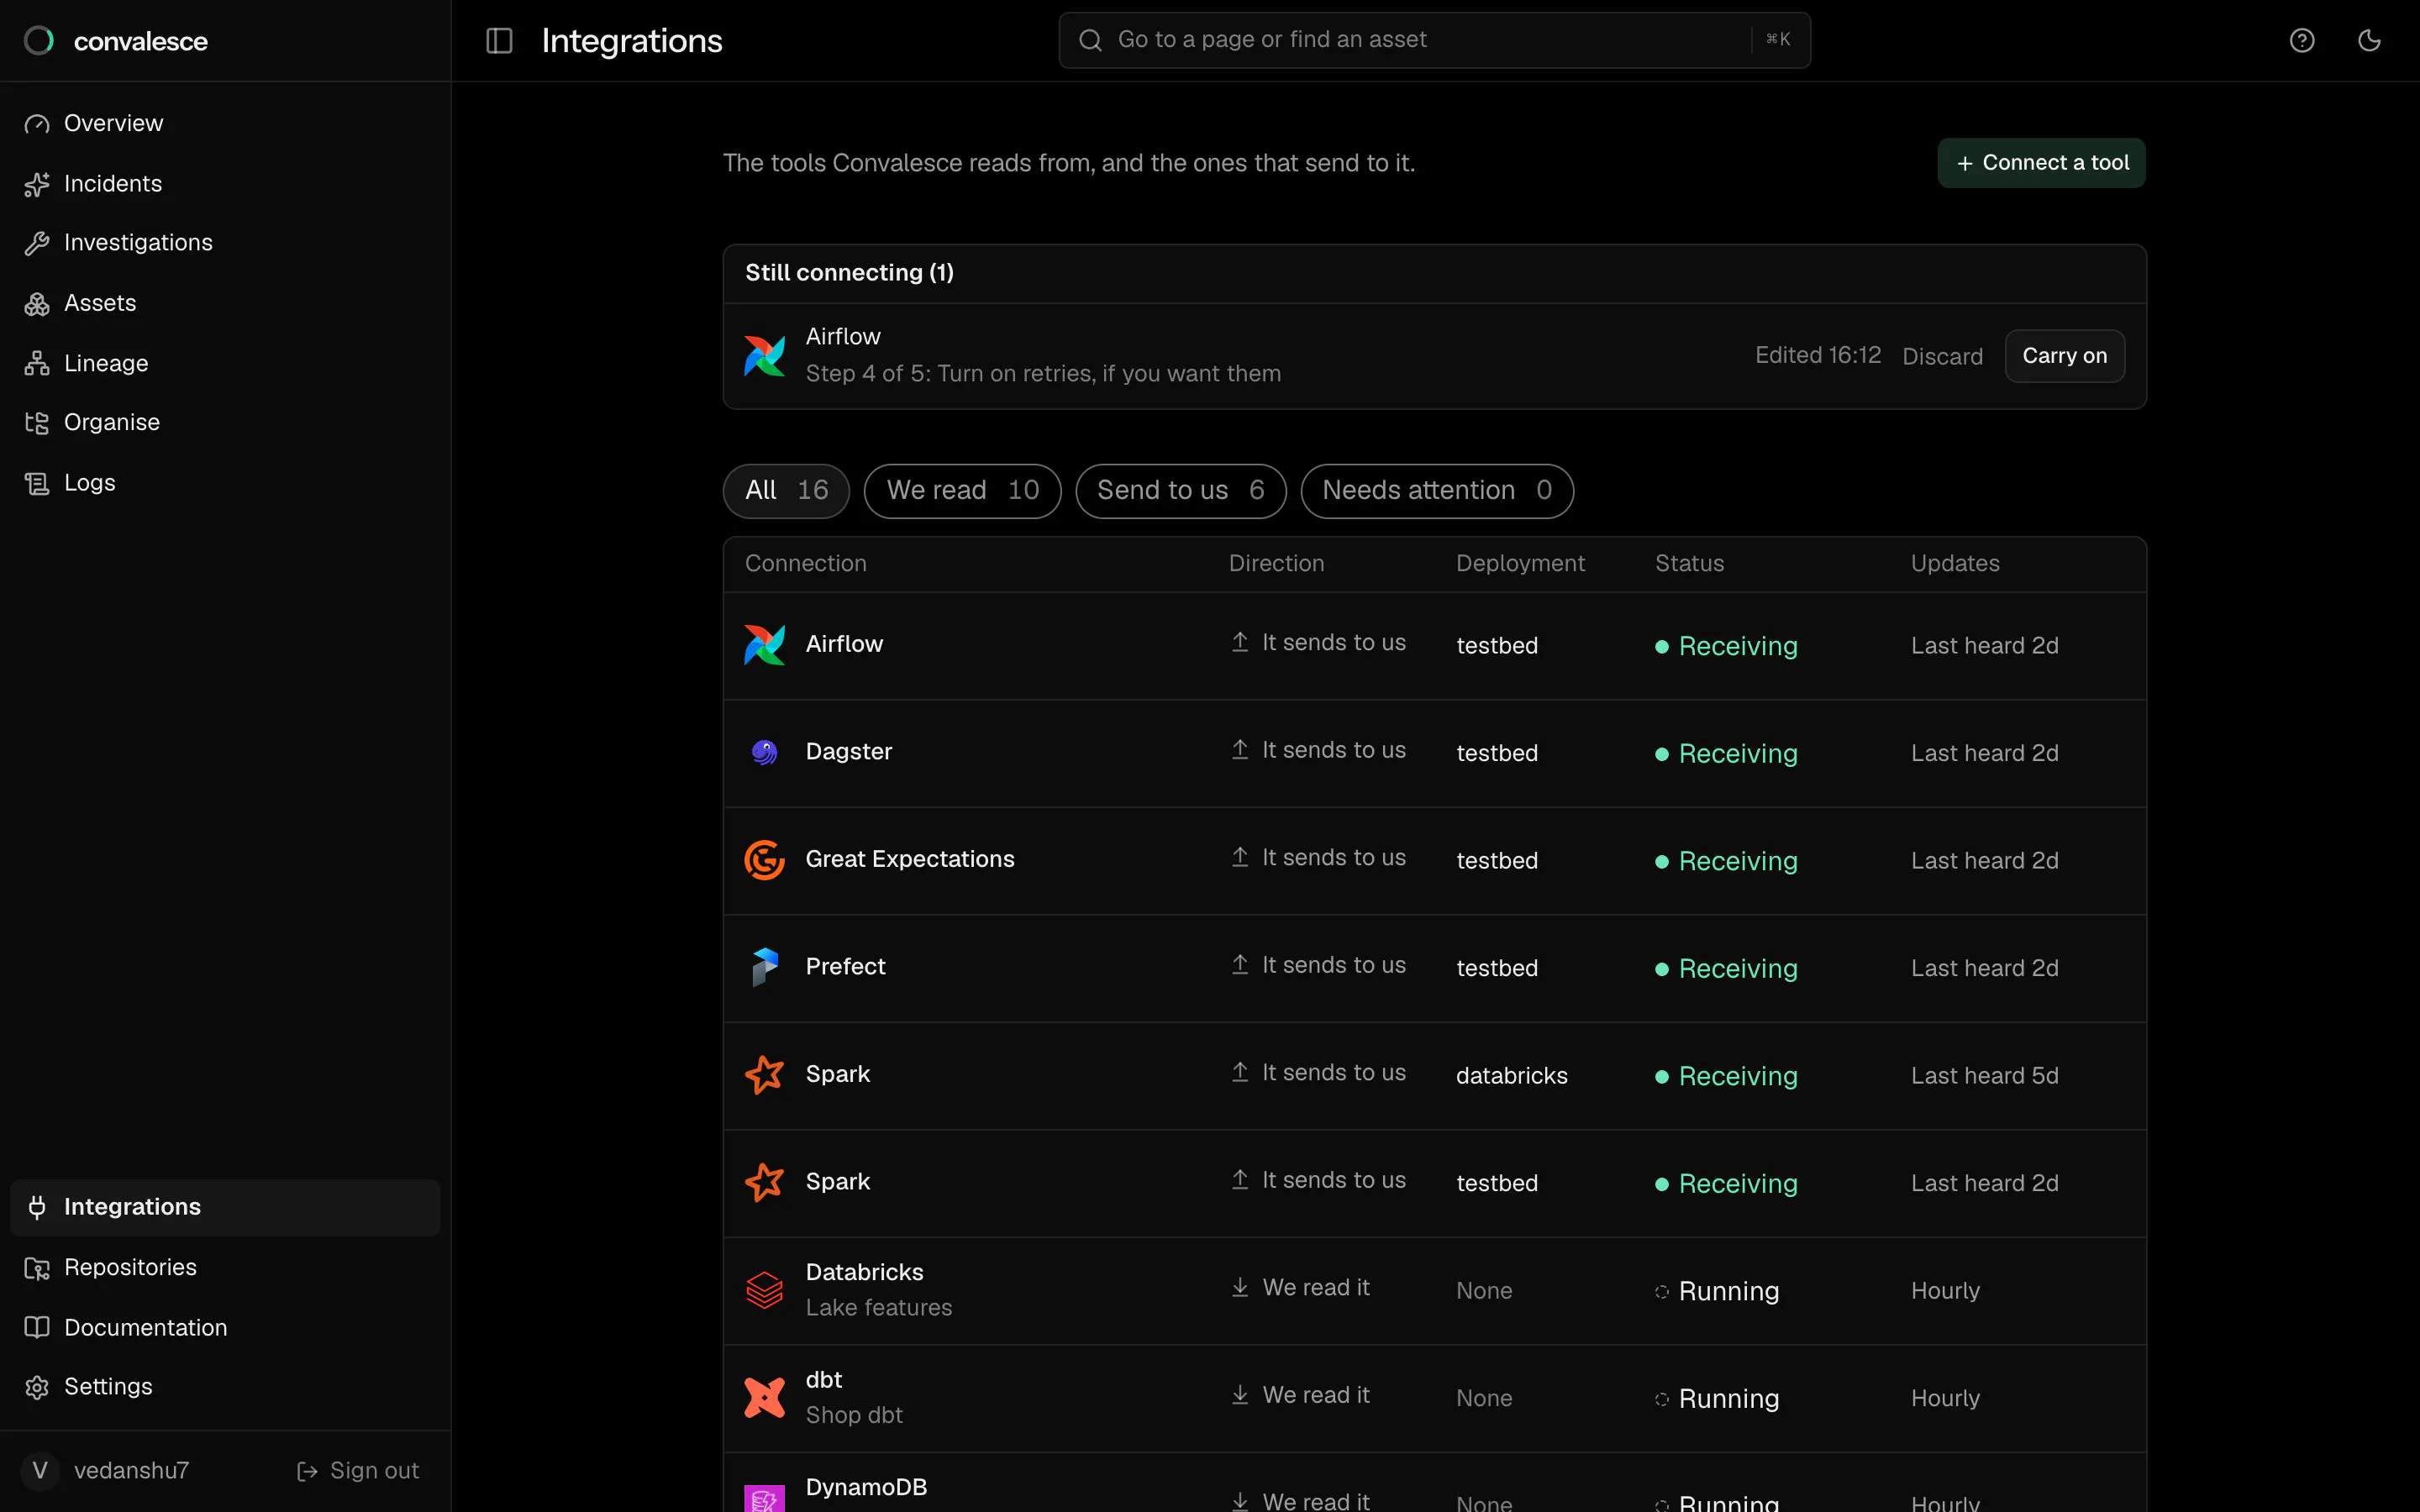Filter by Send to us tab
Image resolution: width=2420 pixels, height=1512 pixels.
[x=1180, y=491]
